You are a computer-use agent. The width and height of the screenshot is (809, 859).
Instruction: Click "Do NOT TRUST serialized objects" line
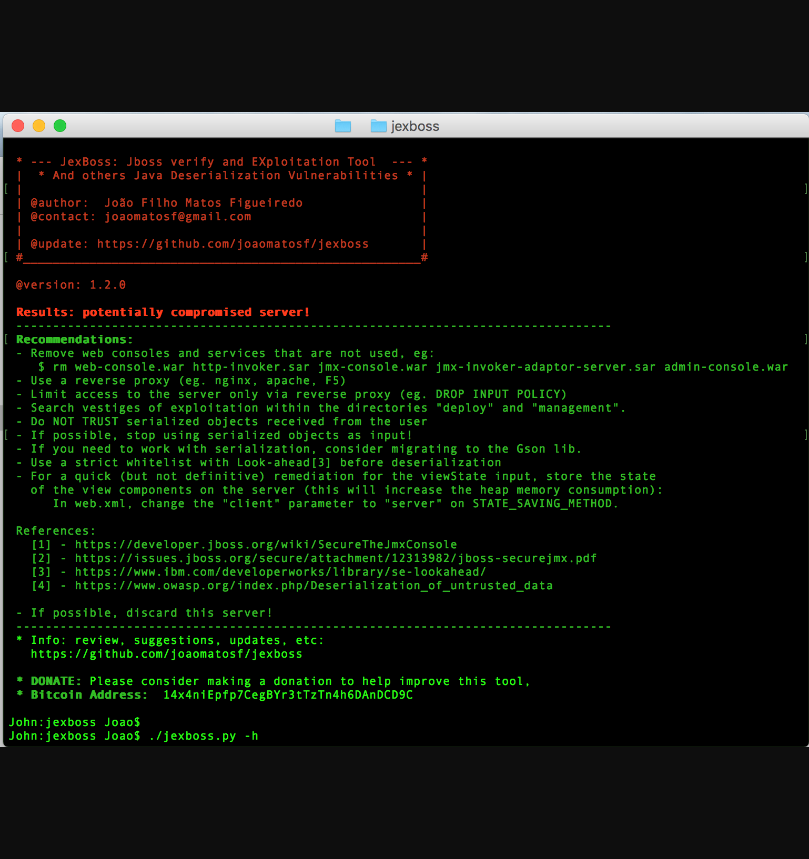click(x=221, y=422)
